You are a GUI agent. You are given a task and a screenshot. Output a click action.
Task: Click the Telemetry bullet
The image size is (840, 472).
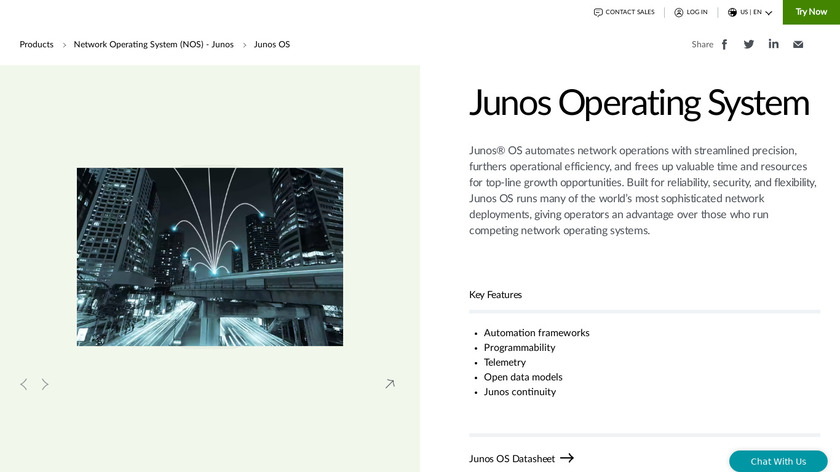click(505, 362)
